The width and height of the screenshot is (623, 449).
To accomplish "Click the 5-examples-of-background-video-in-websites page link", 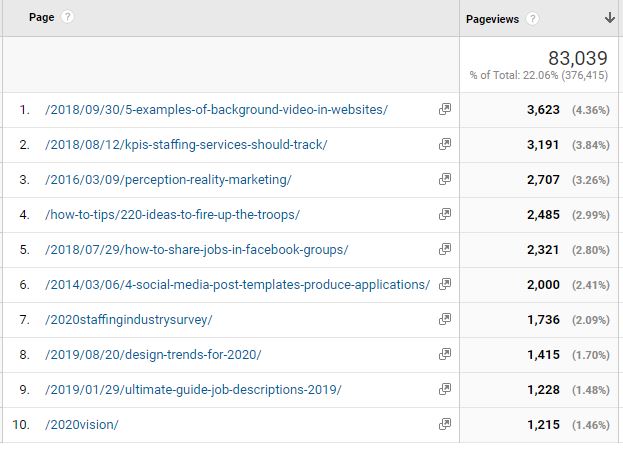I will (x=217, y=110).
